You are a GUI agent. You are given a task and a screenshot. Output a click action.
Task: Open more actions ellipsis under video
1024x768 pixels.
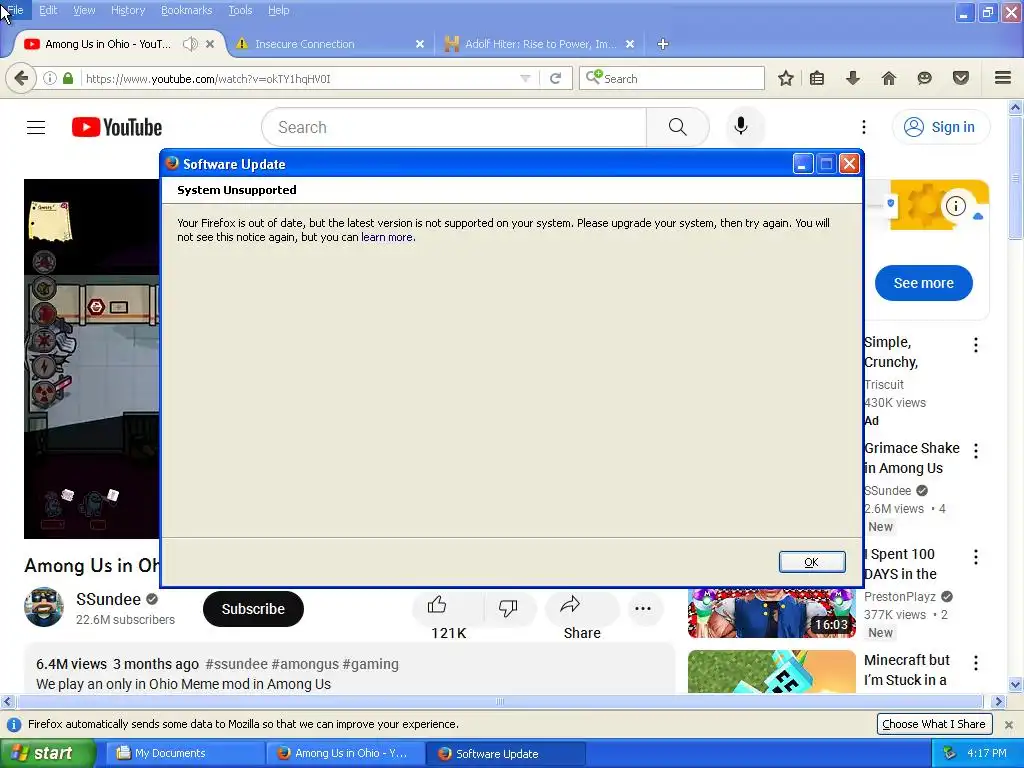[643, 609]
